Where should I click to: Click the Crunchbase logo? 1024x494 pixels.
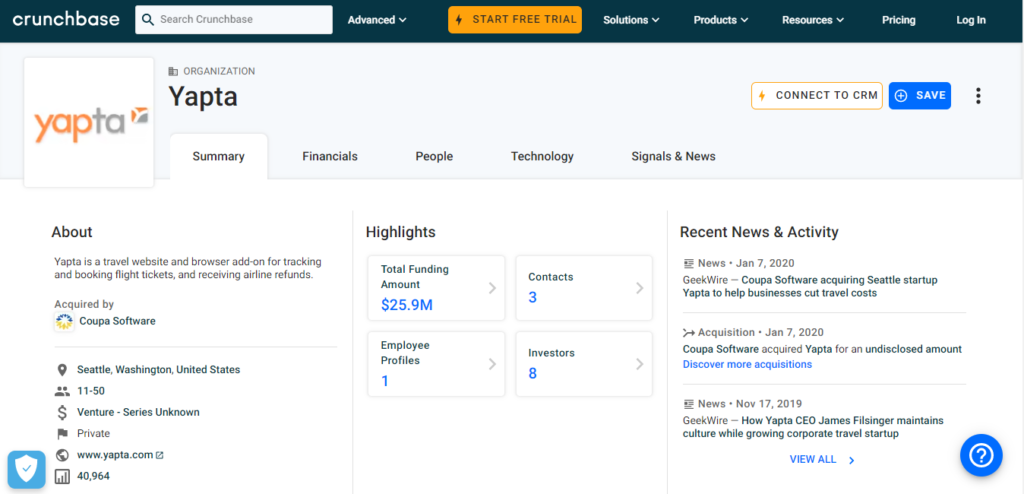(66, 19)
